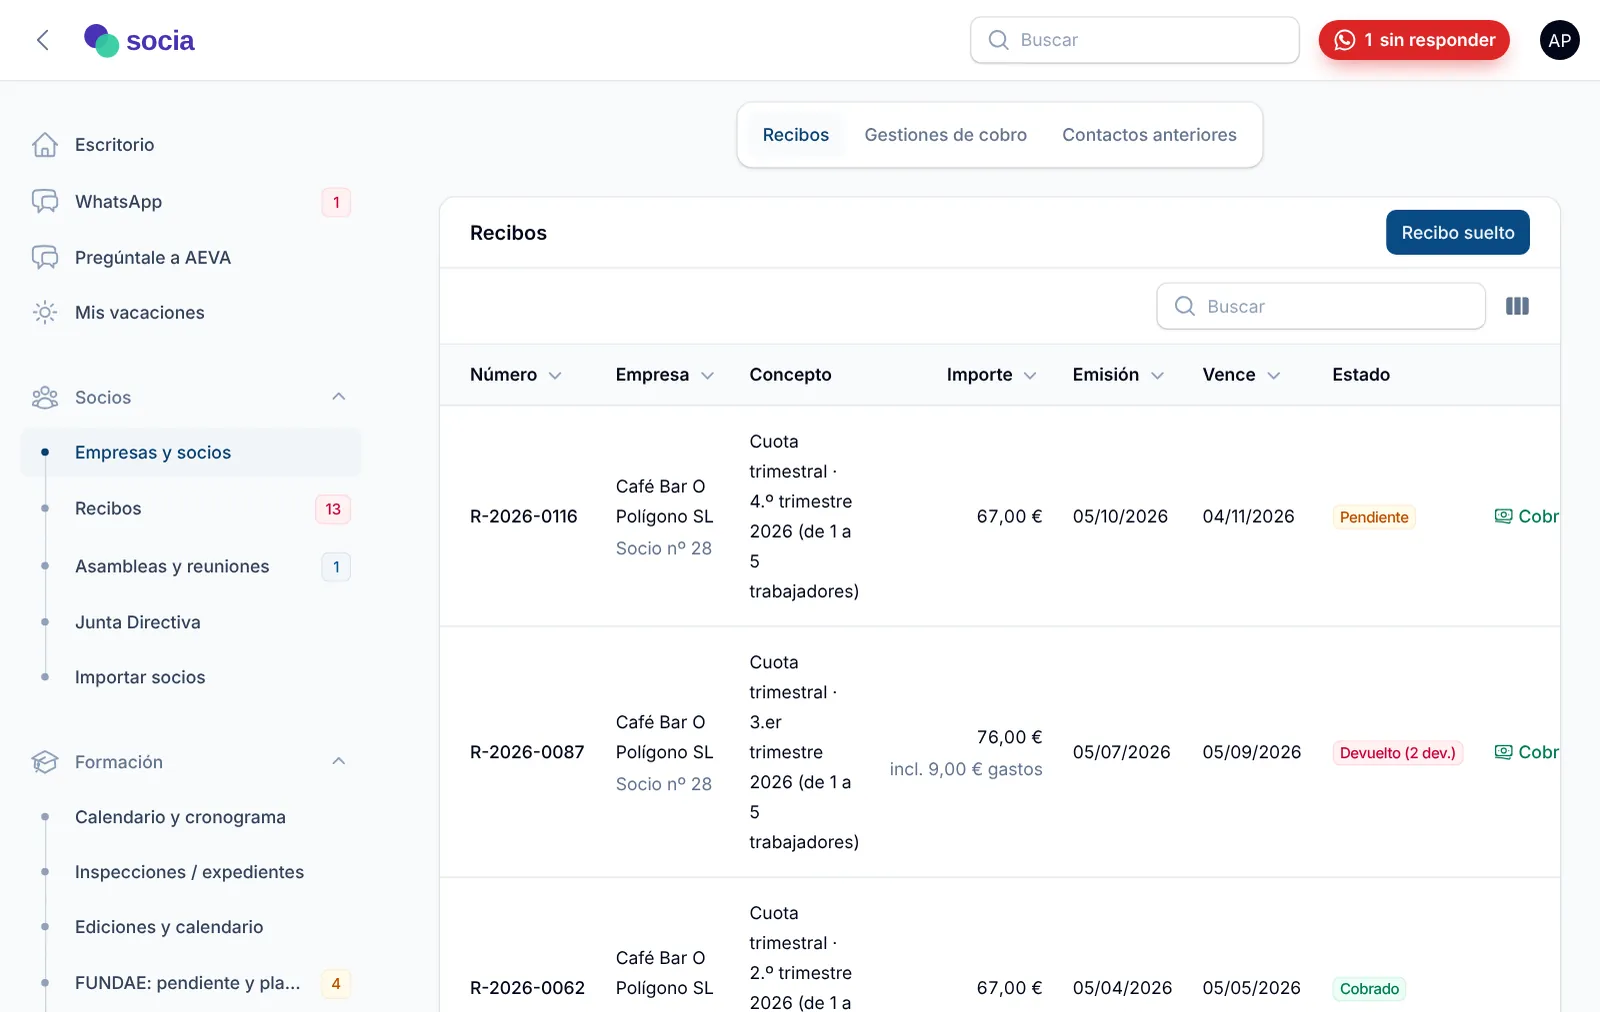The image size is (1600, 1012).
Task: Click receipt number R-2026-0062
Action: click(x=527, y=988)
